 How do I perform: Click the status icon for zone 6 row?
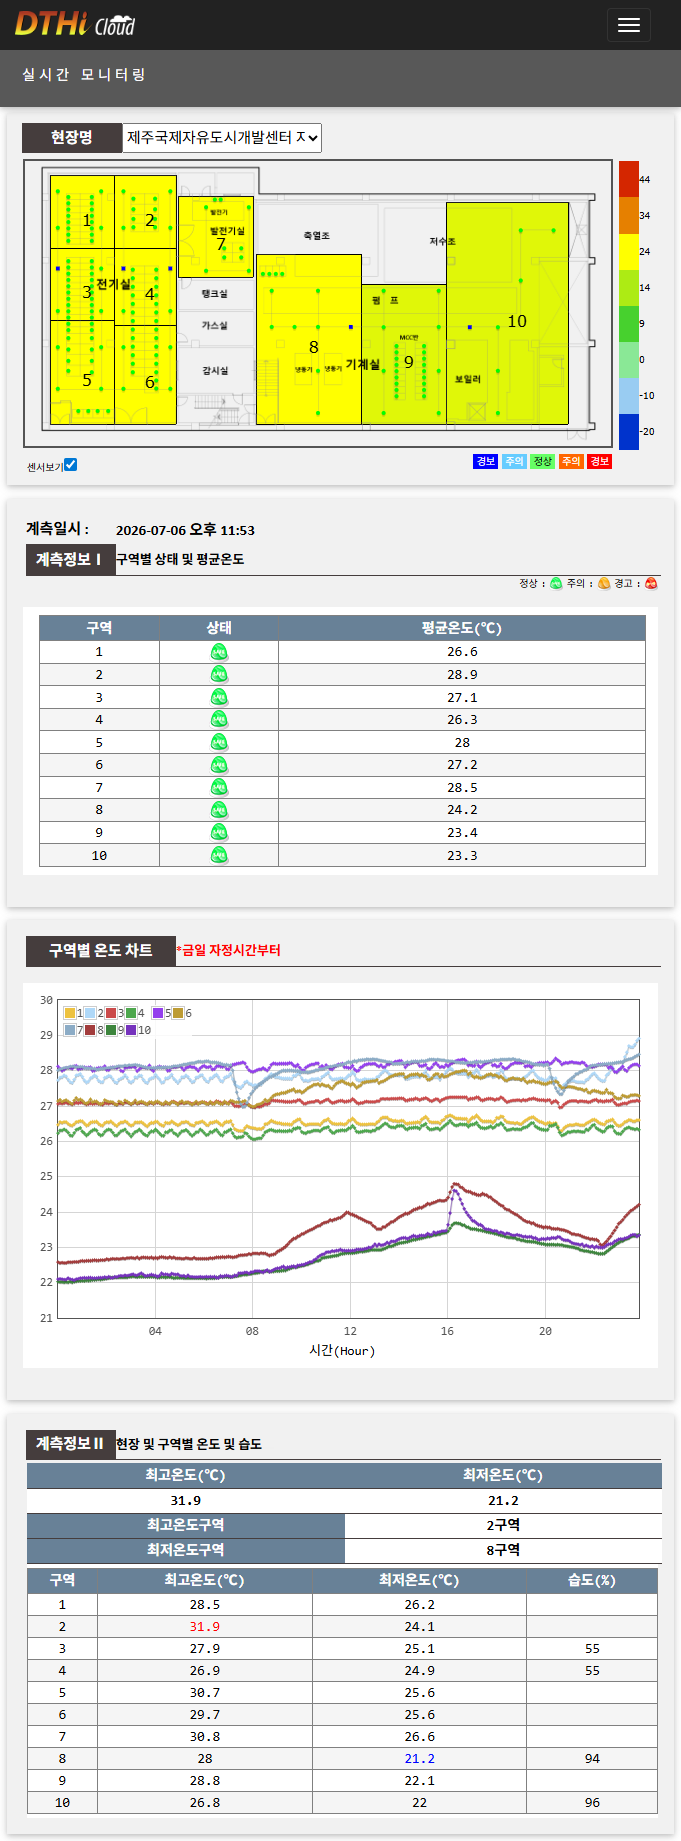(219, 765)
